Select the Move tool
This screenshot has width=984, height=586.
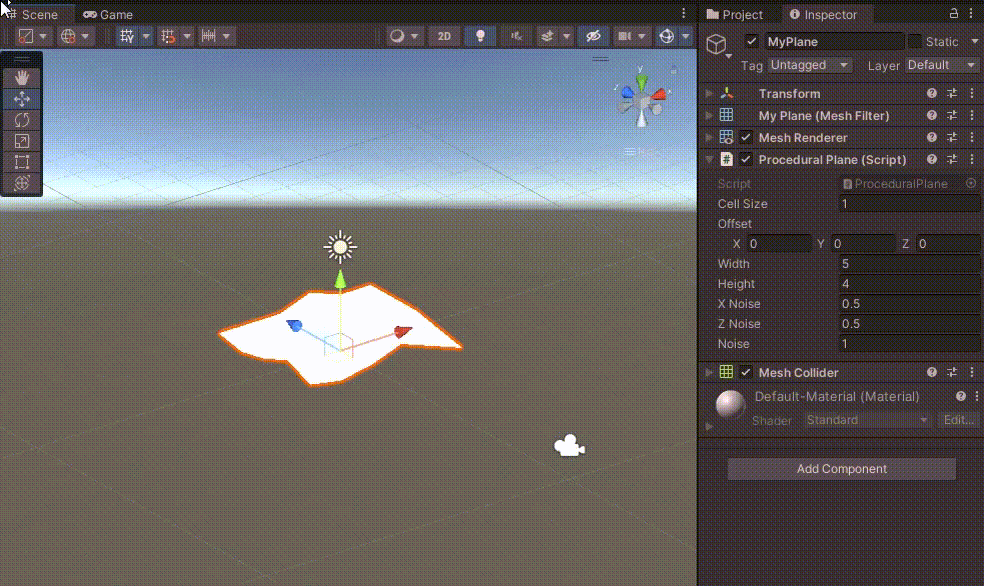coord(22,99)
